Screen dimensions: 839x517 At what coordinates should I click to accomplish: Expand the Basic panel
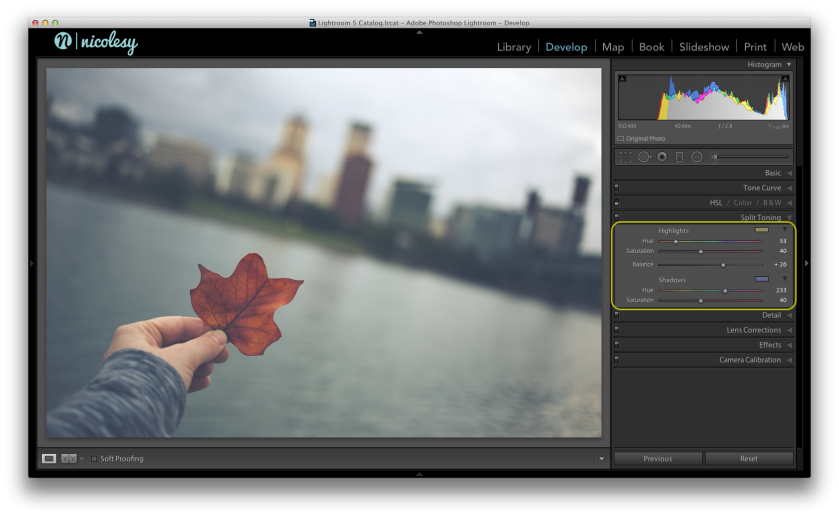click(773, 173)
